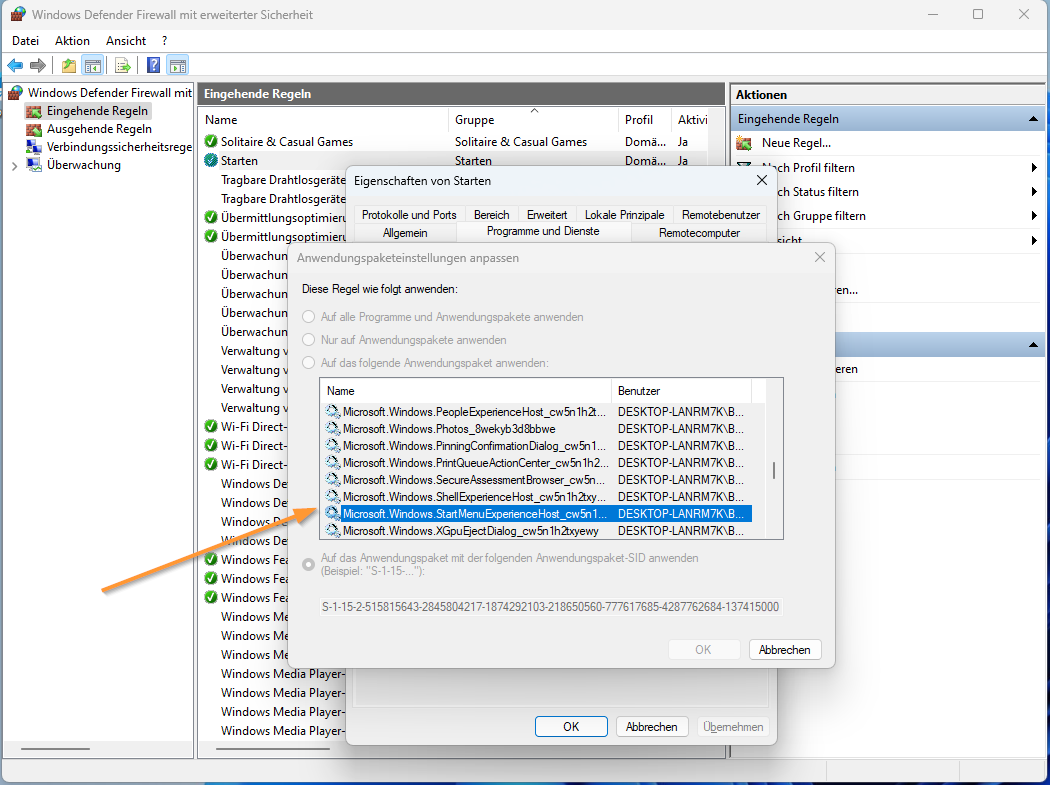Click package icon of SecureAssessmentBrowser entry
This screenshot has width=1050, height=785.
(333, 480)
